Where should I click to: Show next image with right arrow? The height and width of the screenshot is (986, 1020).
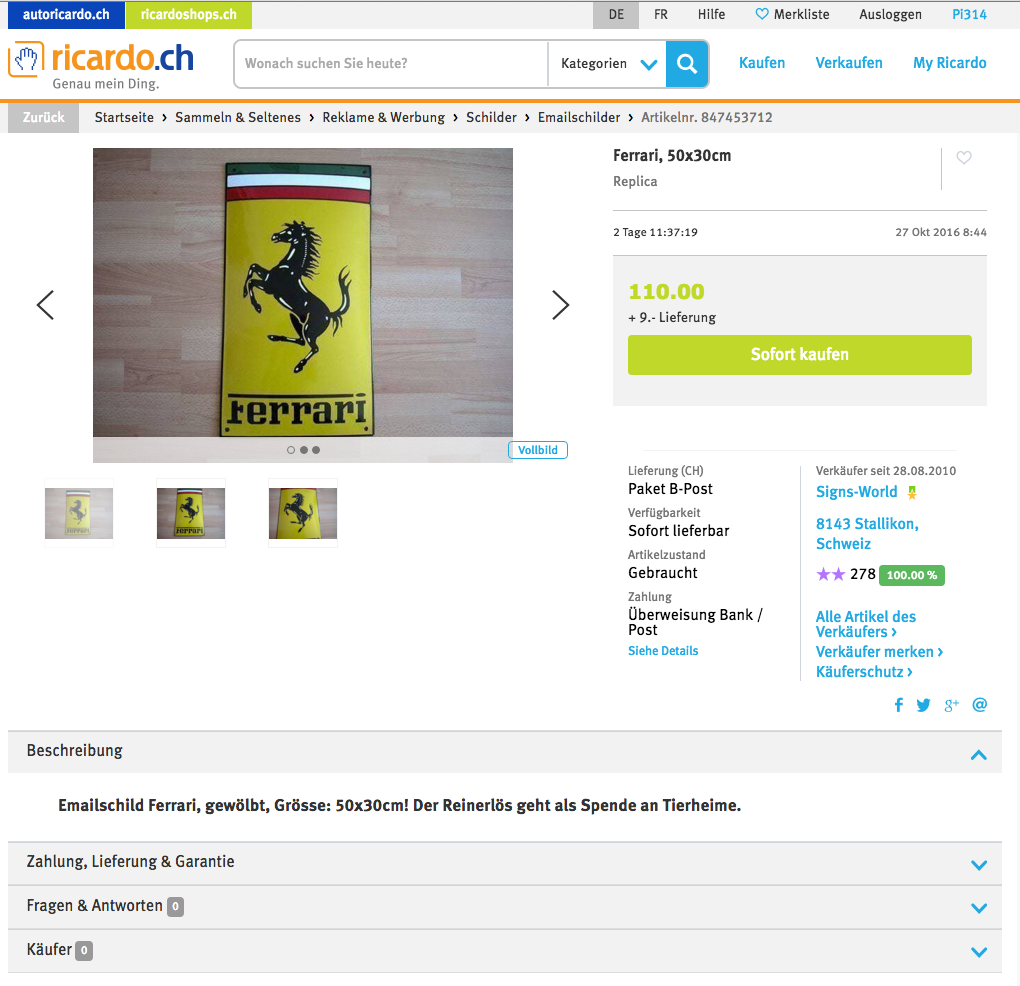pos(560,305)
